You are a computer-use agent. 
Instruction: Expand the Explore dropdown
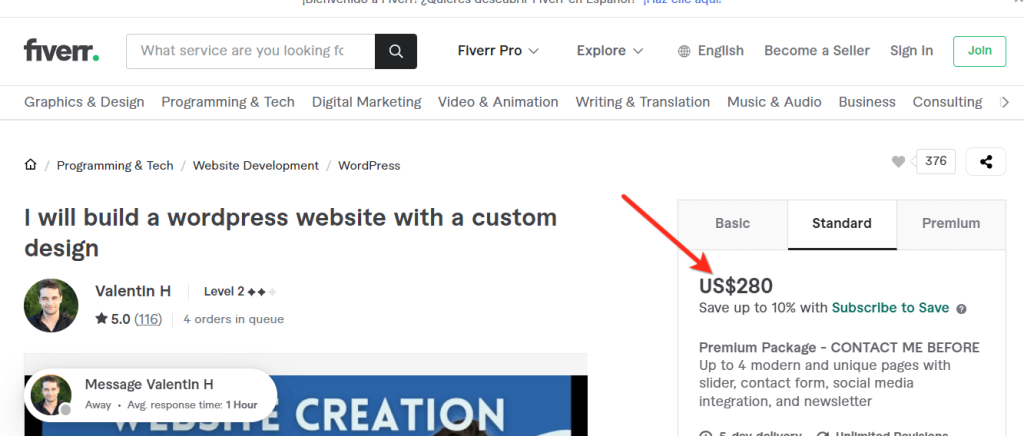(610, 51)
